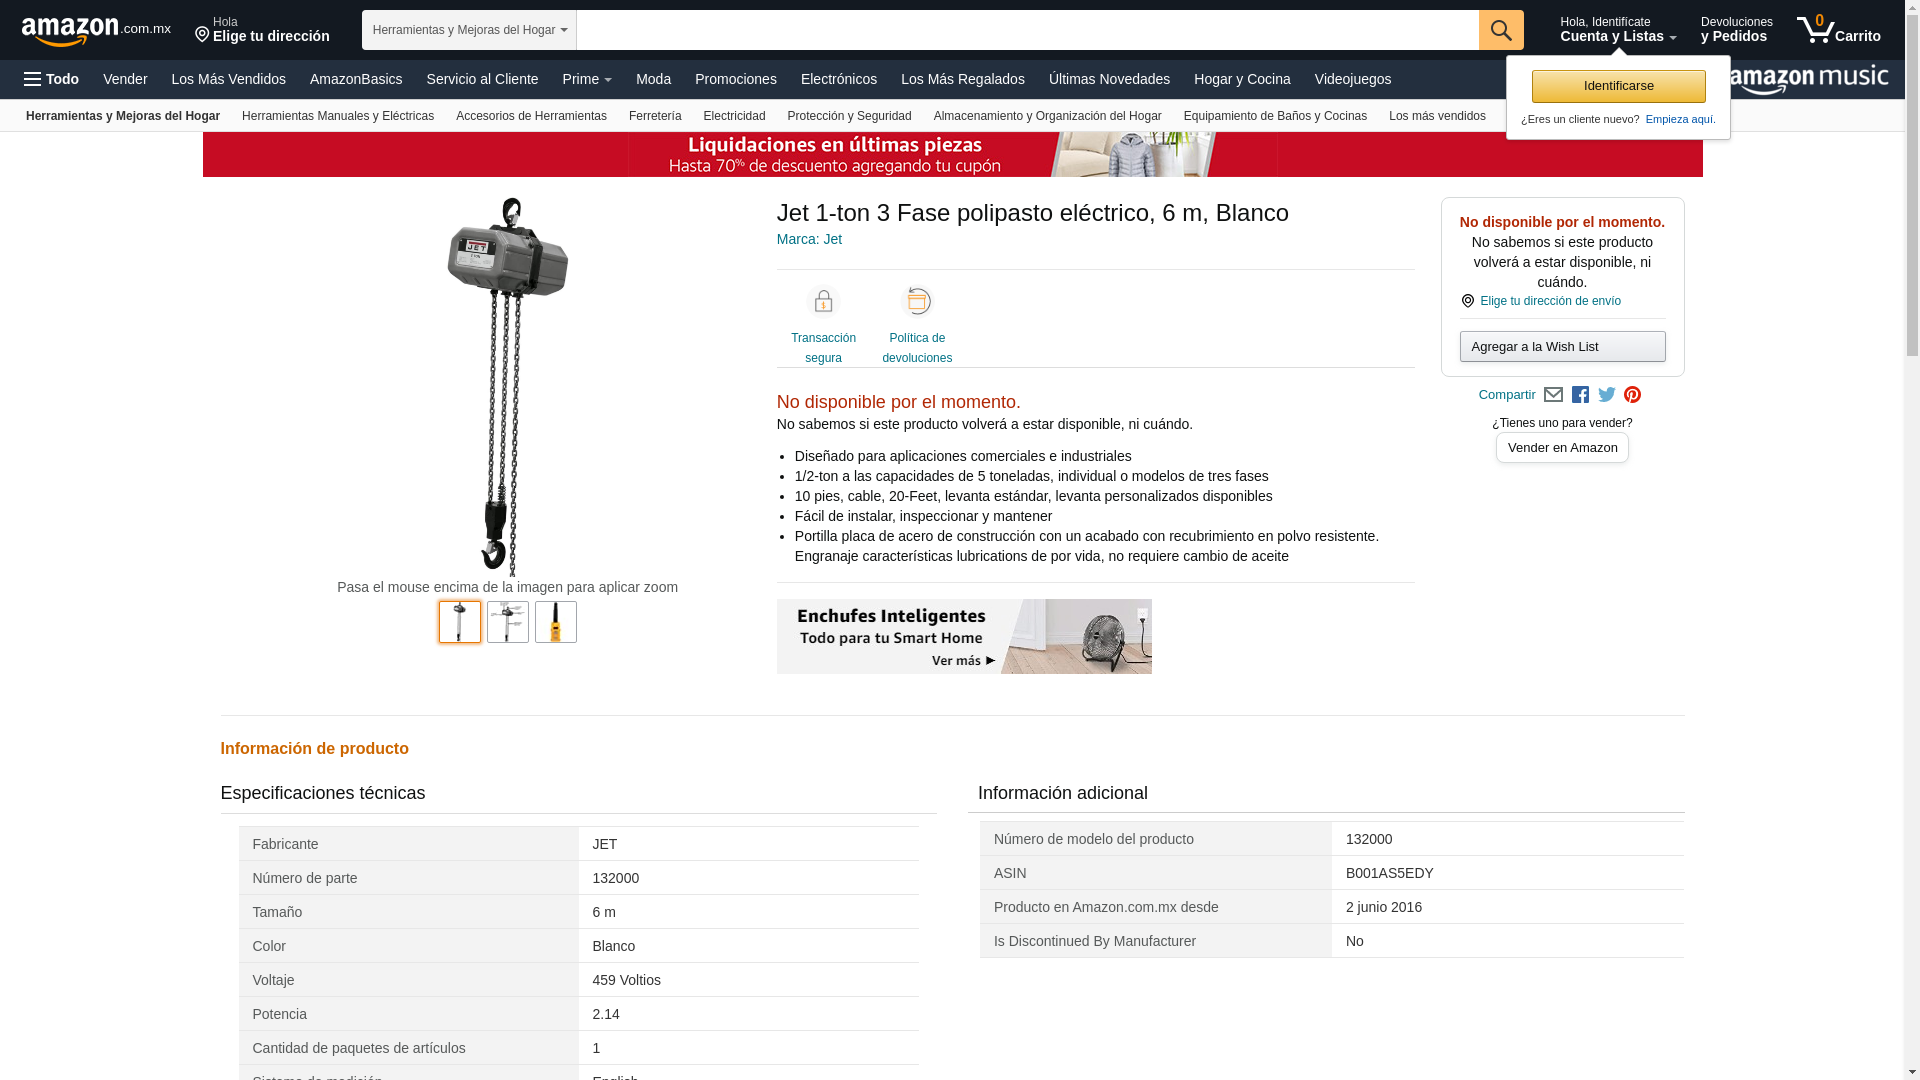This screenshot has height=1080, width=1920.
Task: Go to Electricidad category tab
Action: 734,116
